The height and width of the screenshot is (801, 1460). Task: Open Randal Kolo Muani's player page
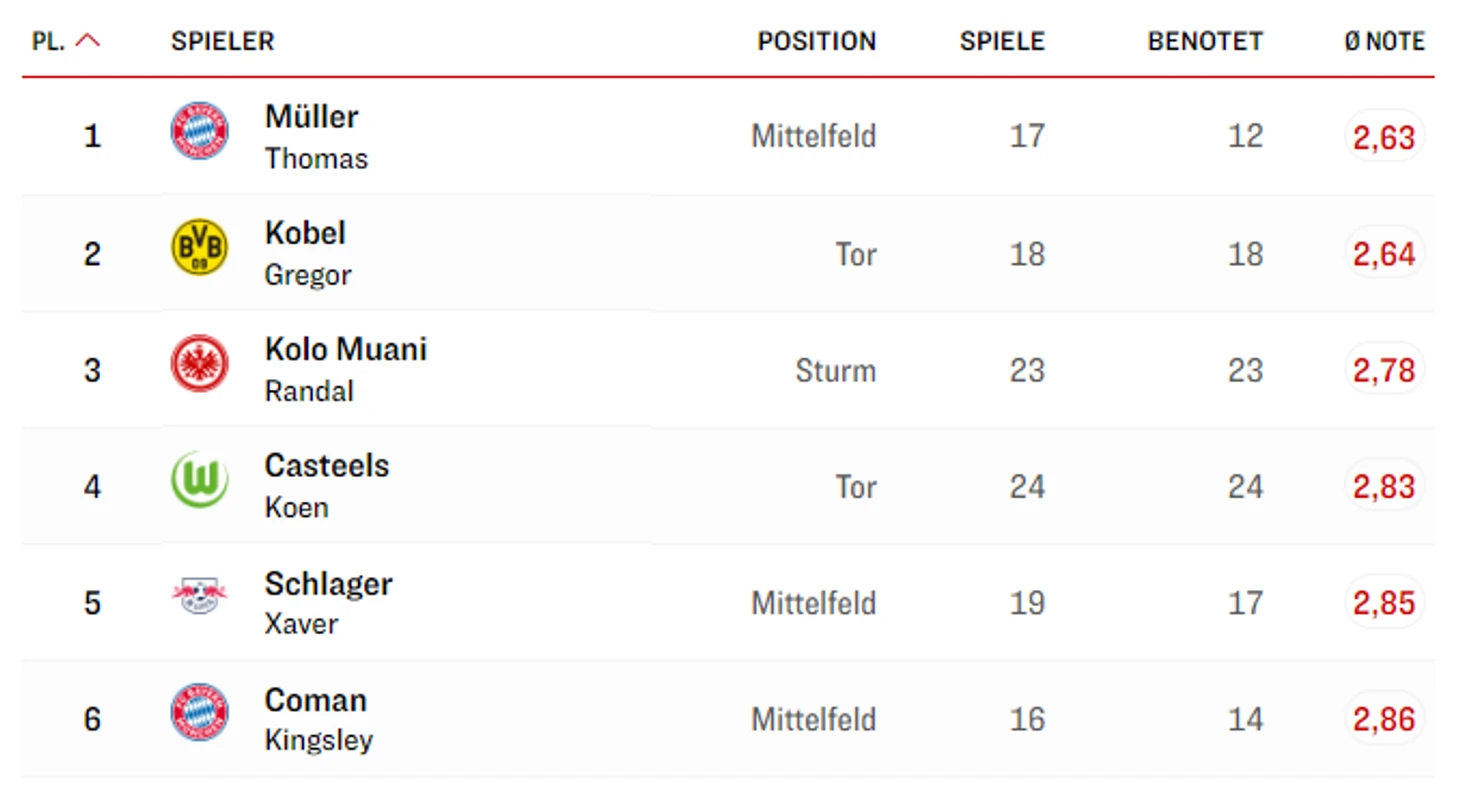[345, 350]
